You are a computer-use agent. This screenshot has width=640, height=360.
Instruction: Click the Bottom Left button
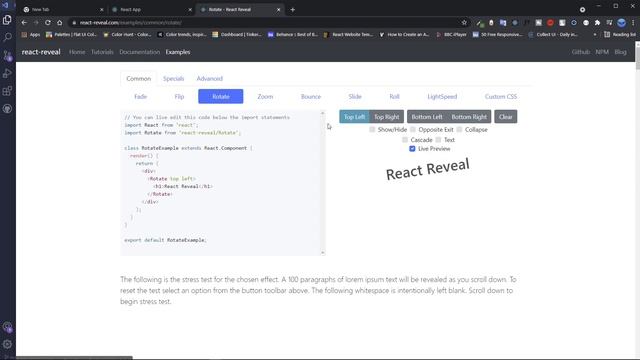427,117
